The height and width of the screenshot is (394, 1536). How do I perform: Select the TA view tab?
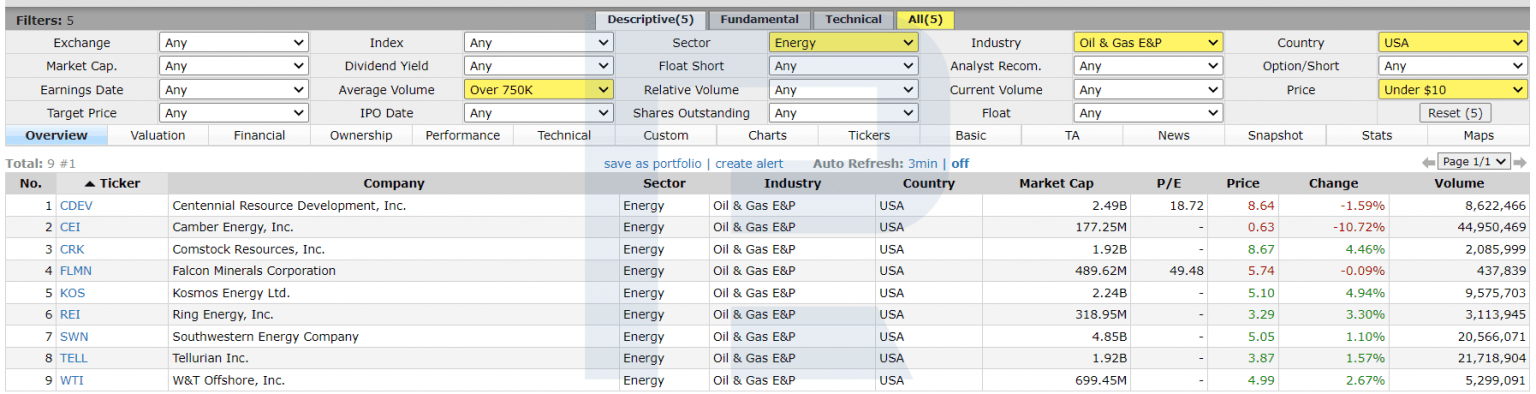click(x=1072, y=135)
